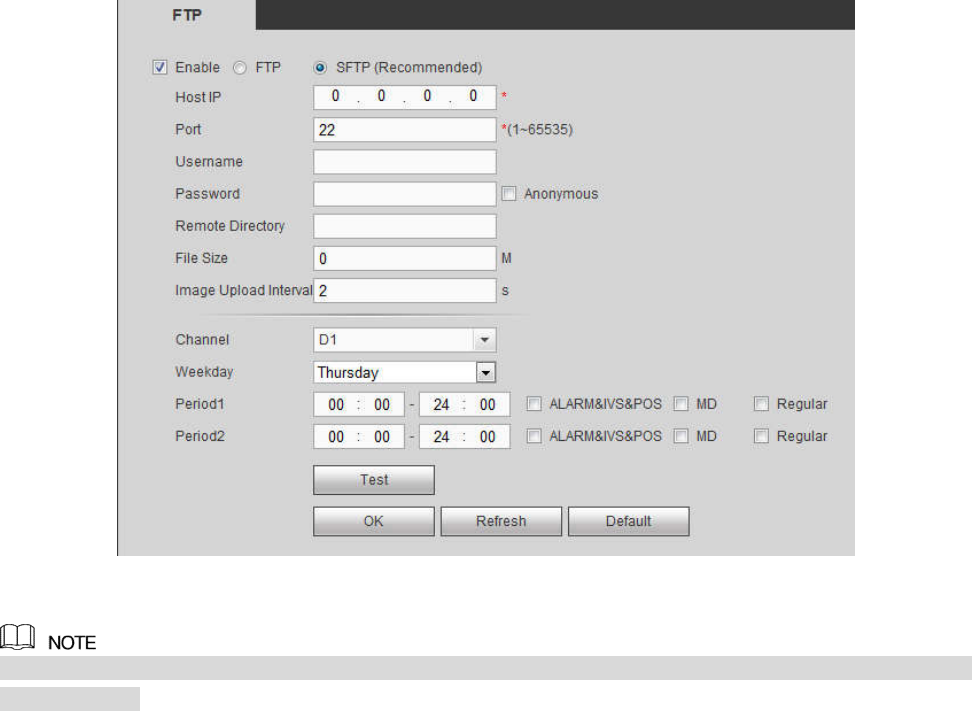Check MD for Period2
Screen dimensions: 972x711
[681, 436]
